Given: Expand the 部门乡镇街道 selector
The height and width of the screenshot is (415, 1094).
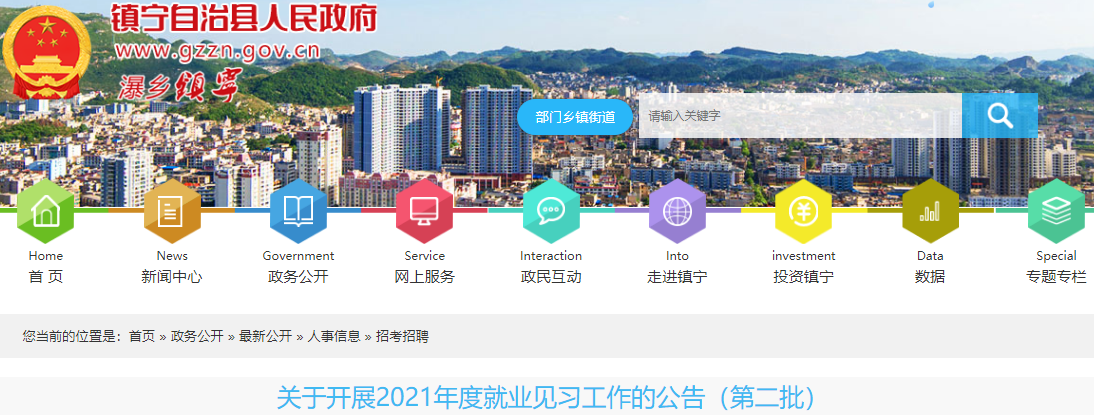Looking at the screenshot, I should pos(575,117).
